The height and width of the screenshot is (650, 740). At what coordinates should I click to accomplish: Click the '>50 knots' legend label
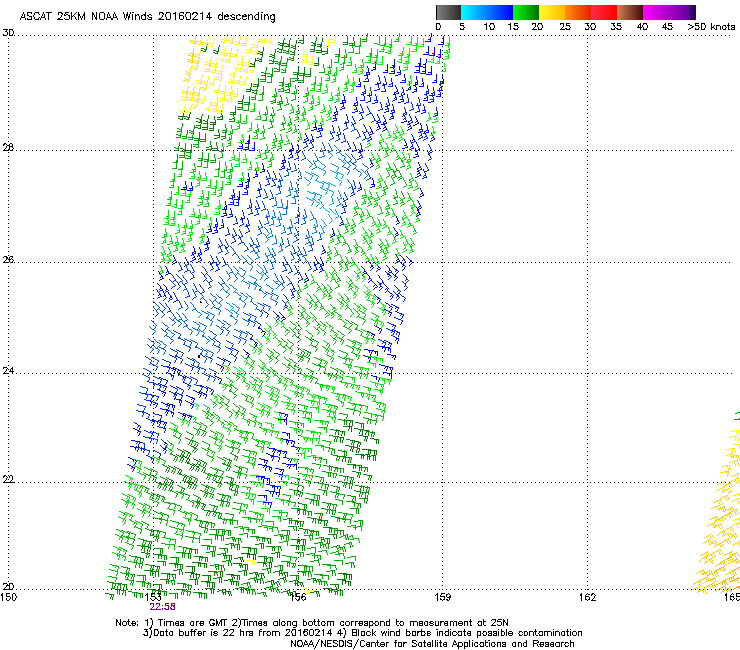[x=711, y=27]
